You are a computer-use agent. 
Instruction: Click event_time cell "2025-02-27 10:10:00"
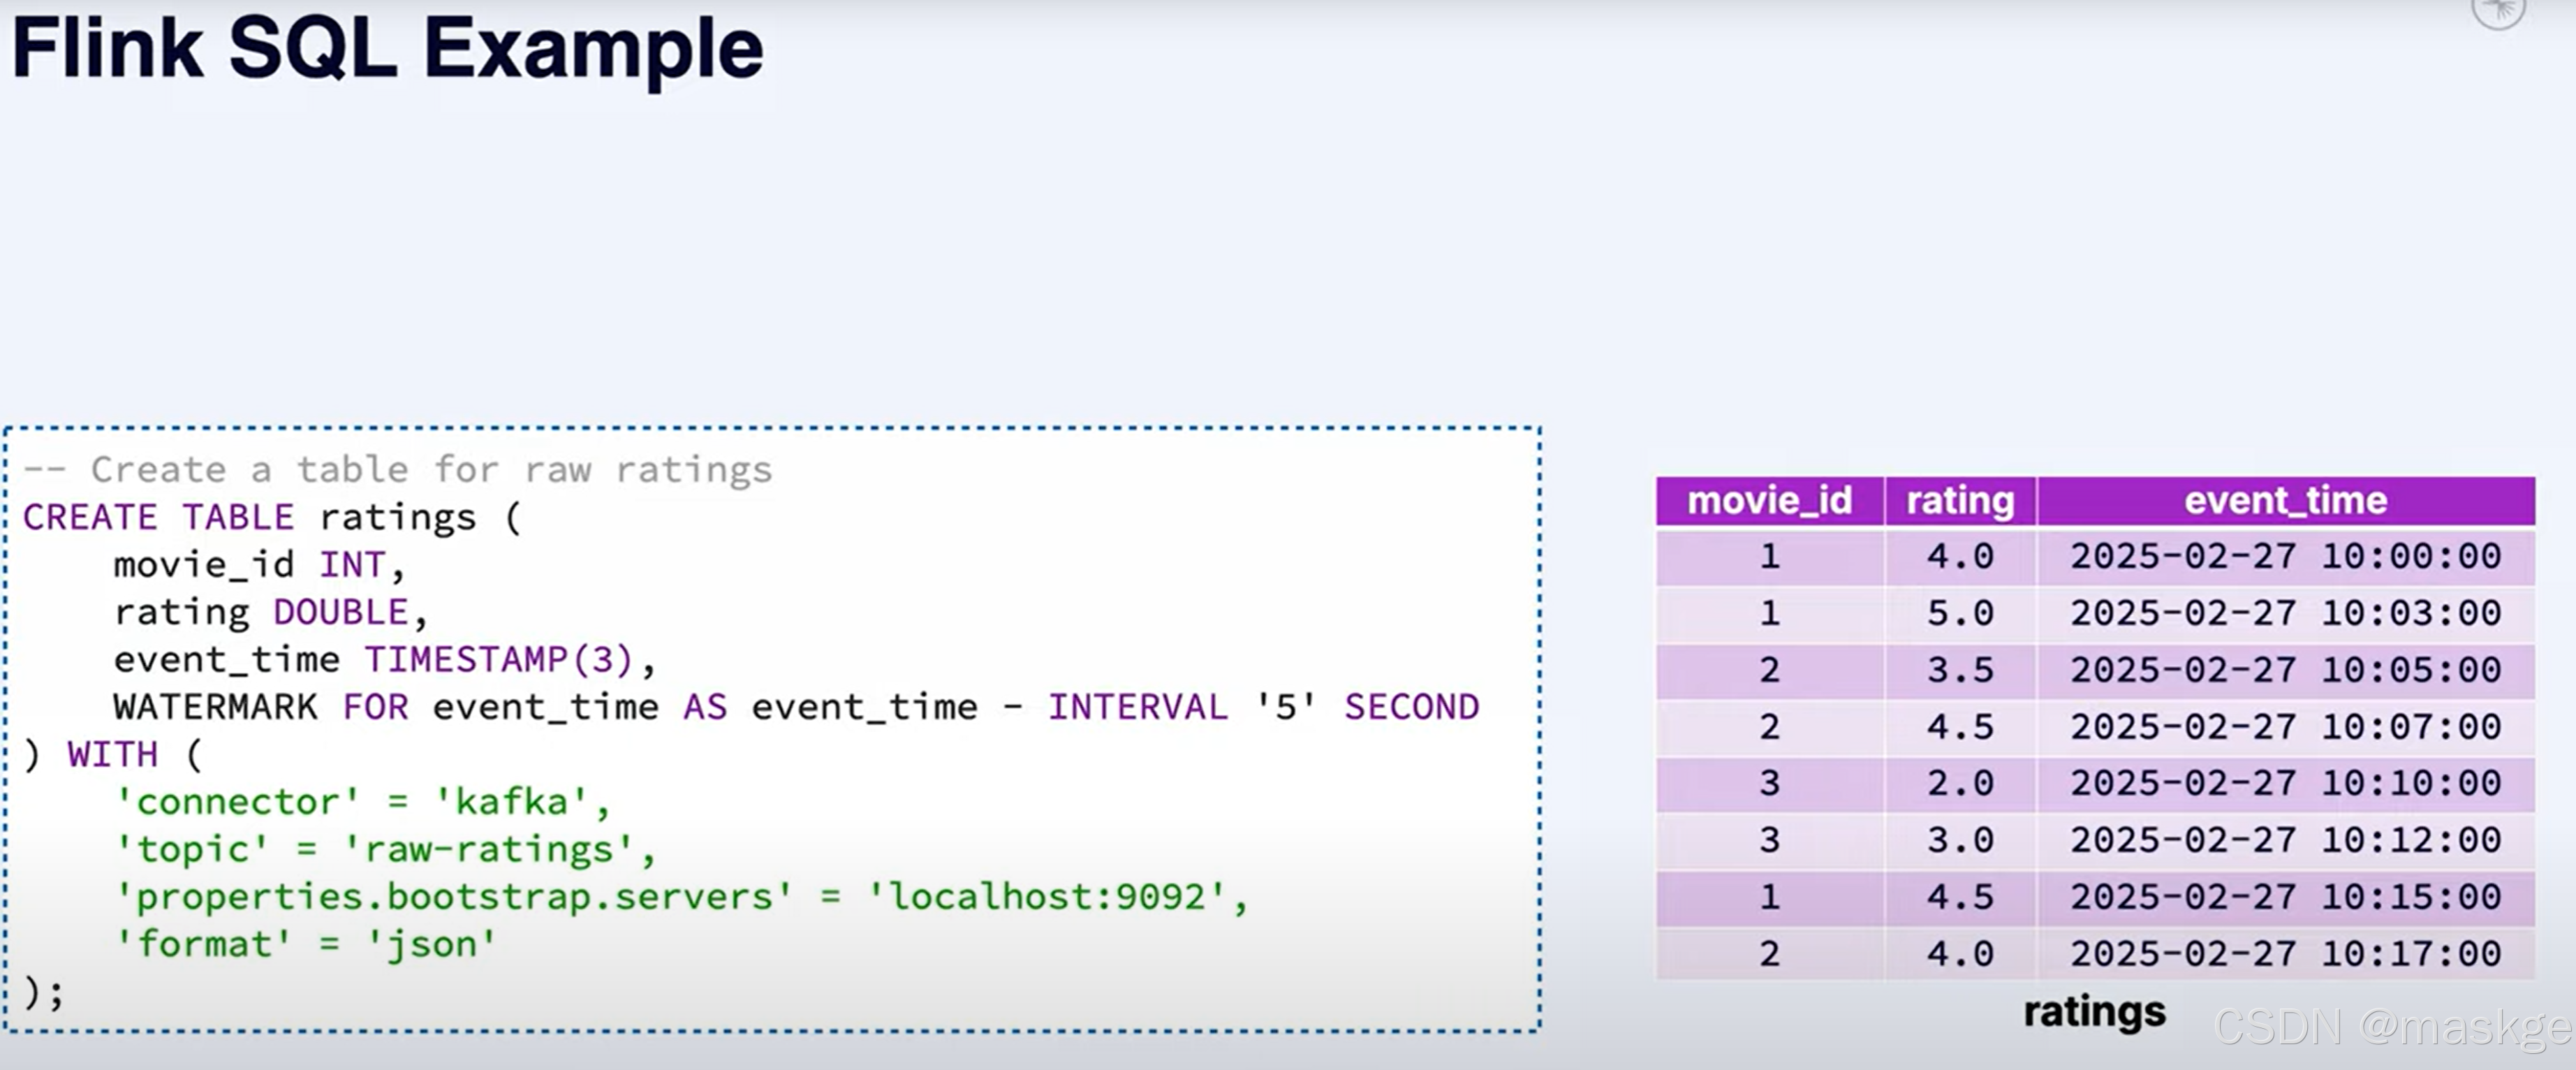2286,783
